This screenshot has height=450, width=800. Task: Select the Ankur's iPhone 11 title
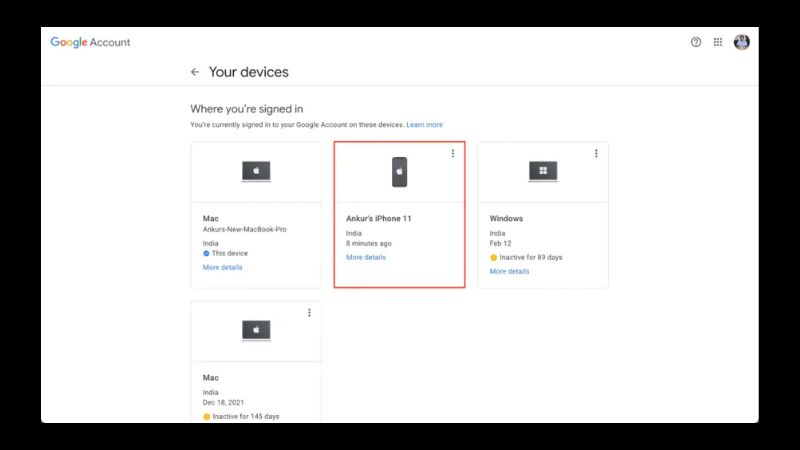pyautogui.click(x=379, y=218)
